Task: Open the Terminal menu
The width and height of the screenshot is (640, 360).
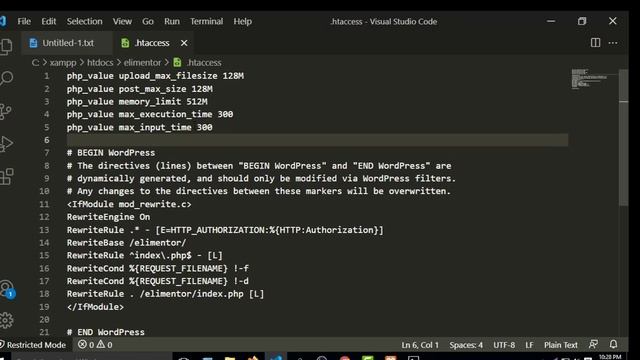Action: click(x=207, y=21)
